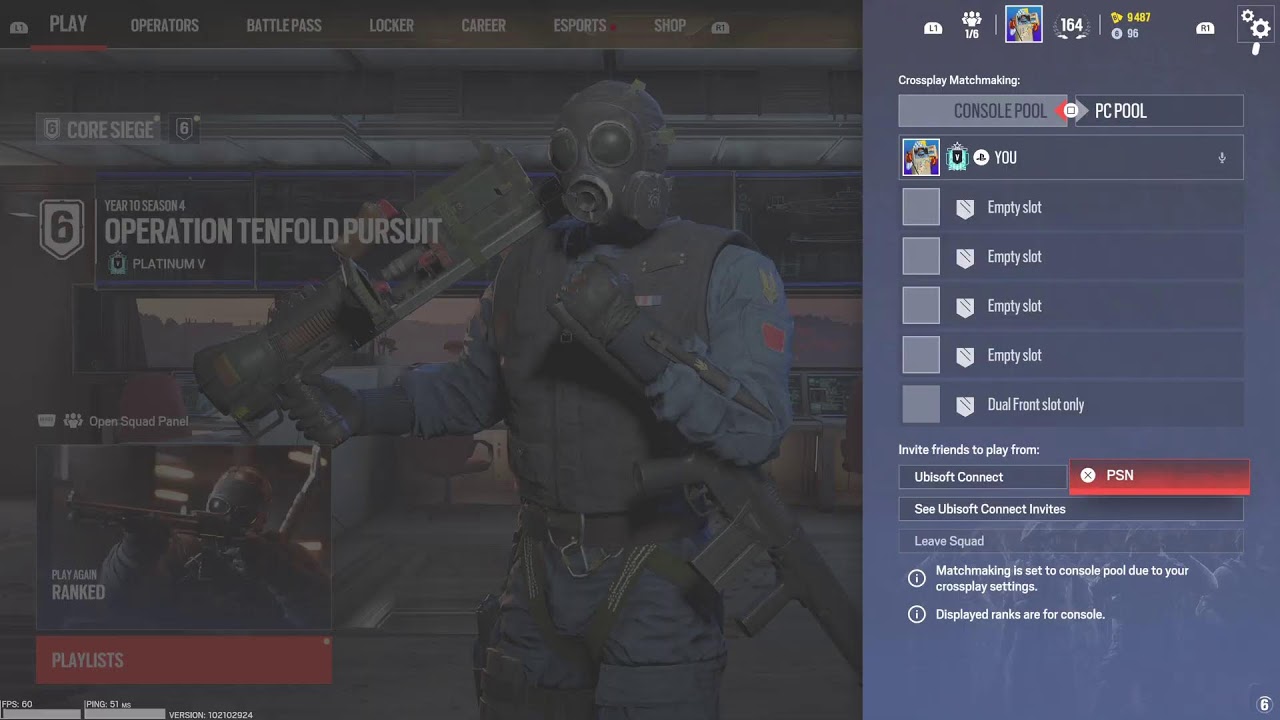The width and height of the screenshot is (1280, 720).
Task: Click the level 164 laurel badge
Action: [1071, 27]
